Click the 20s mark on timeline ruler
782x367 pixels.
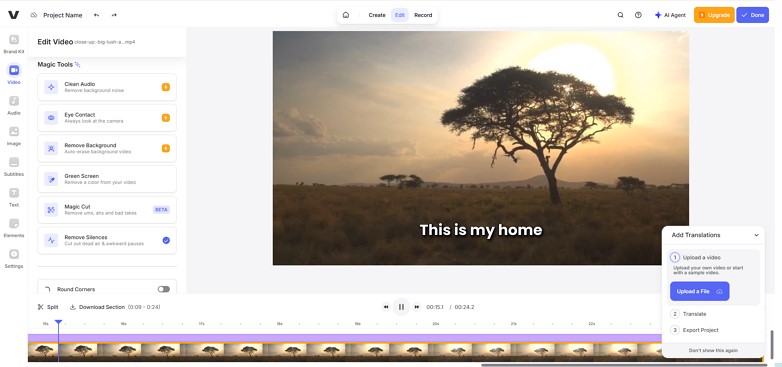[435, 324]
